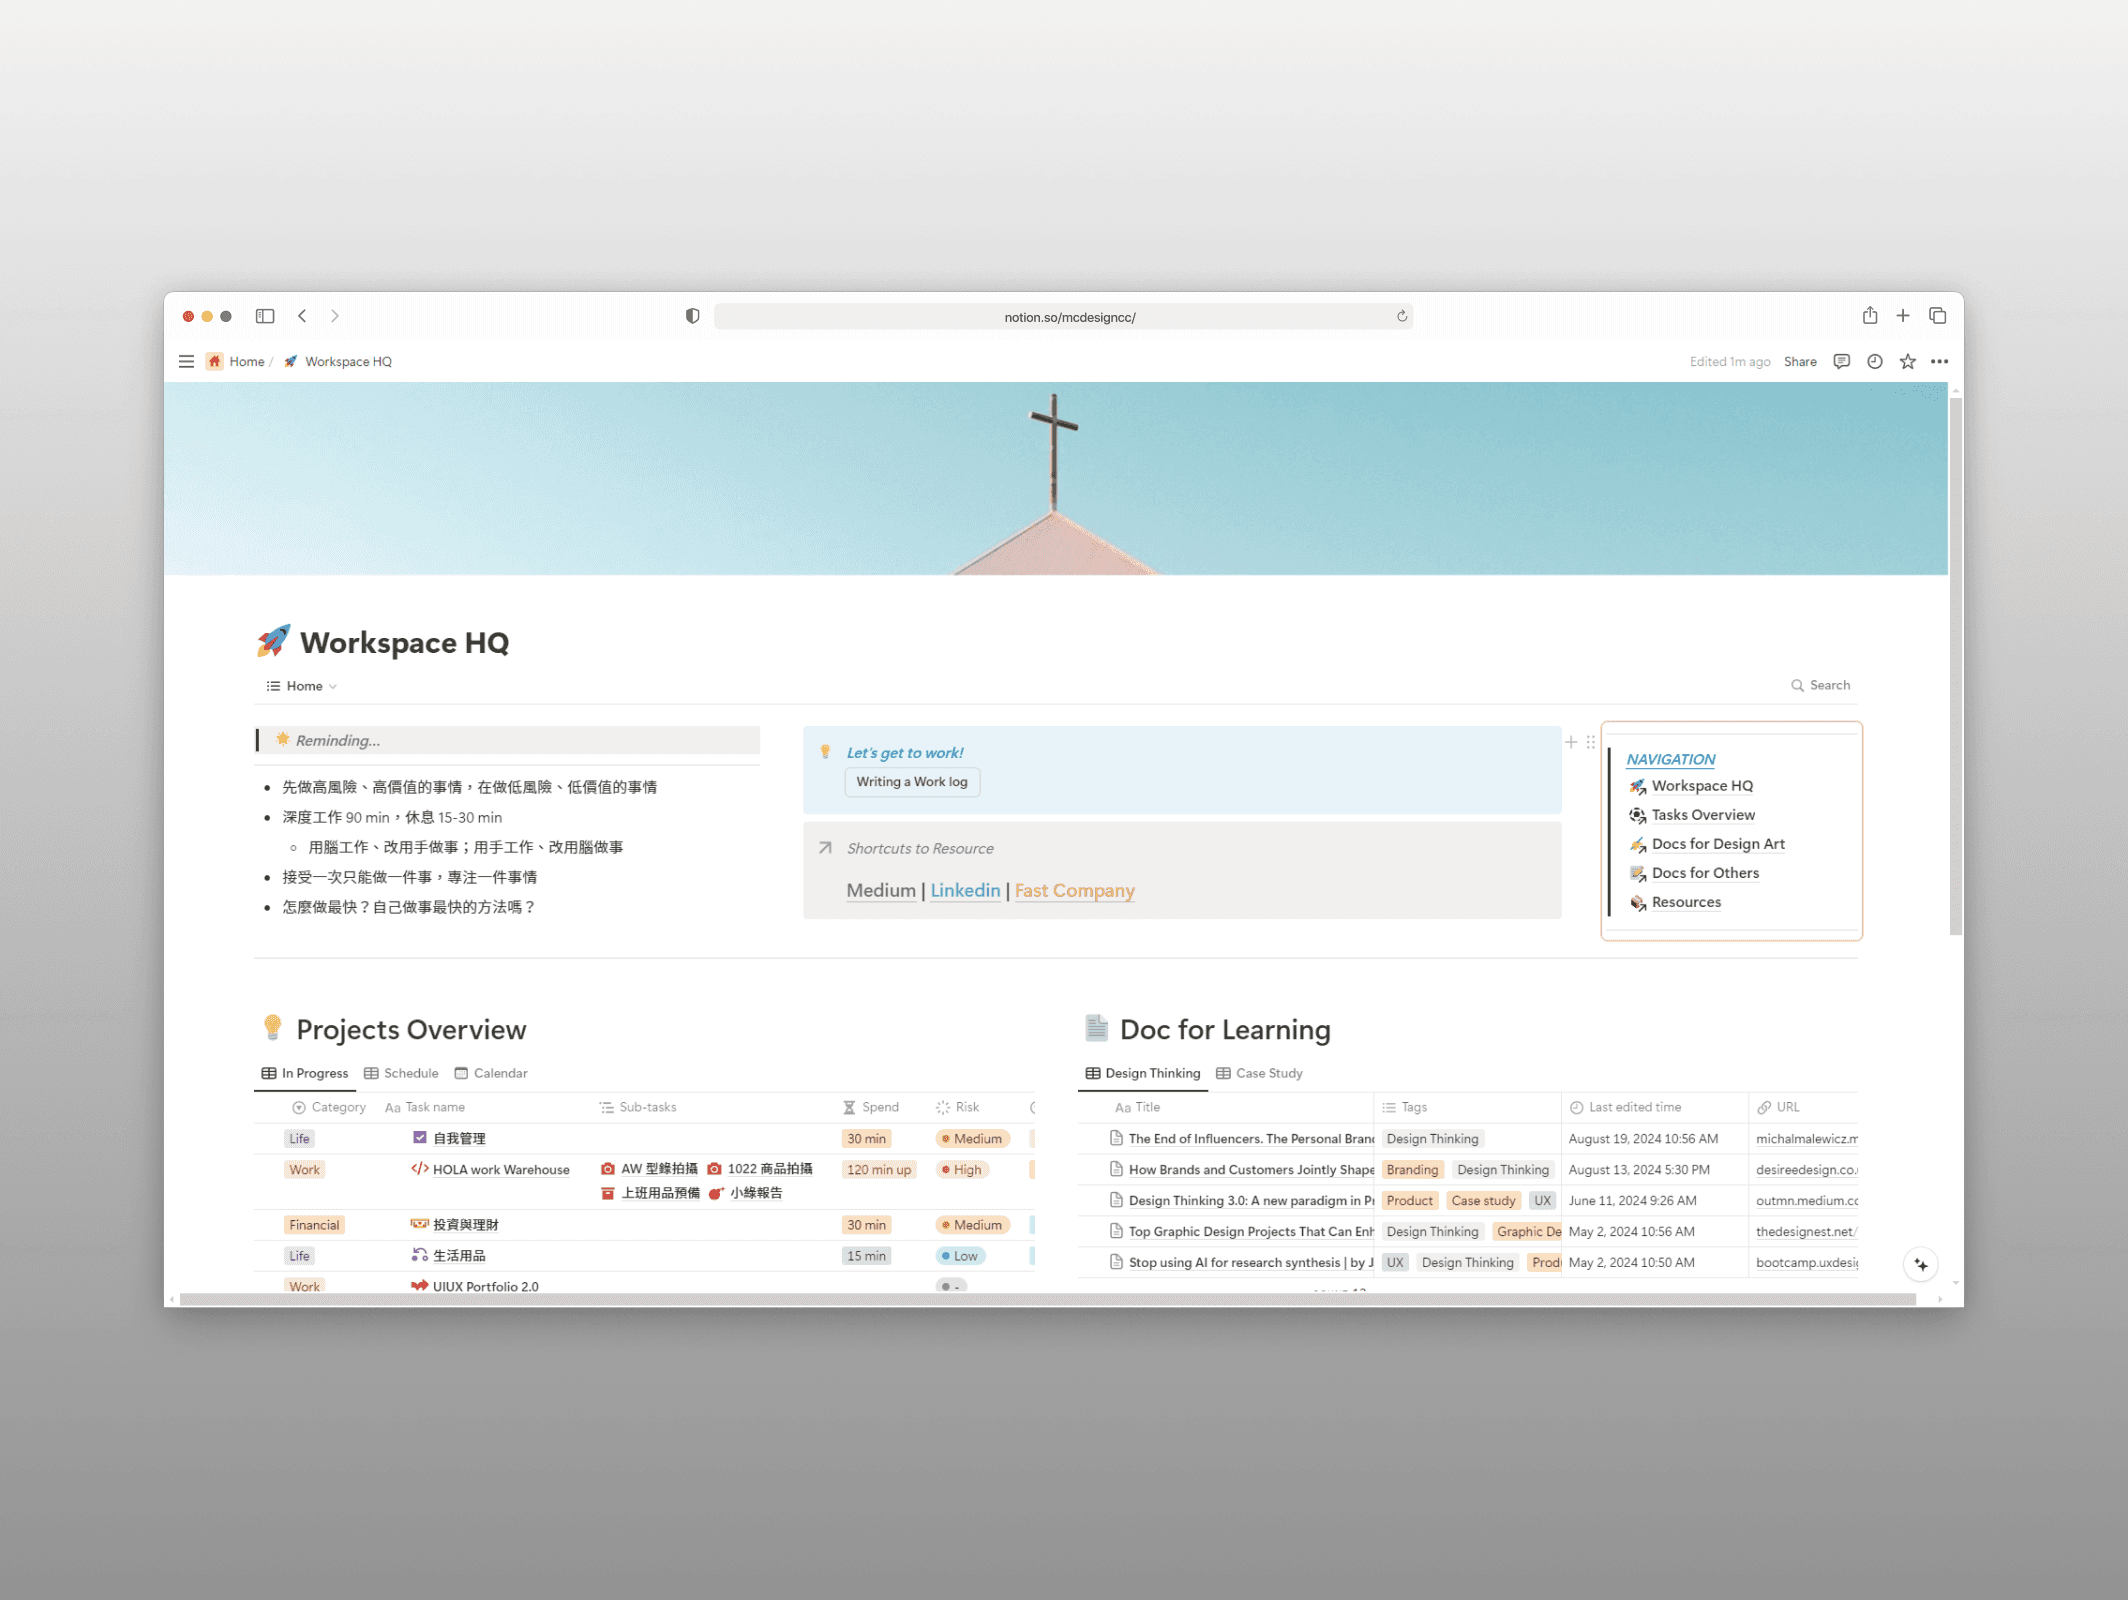The height and width of the screenshot is (1600, 2128).
Task: Switch to the Schedule tab
Action: point(410,1073)
